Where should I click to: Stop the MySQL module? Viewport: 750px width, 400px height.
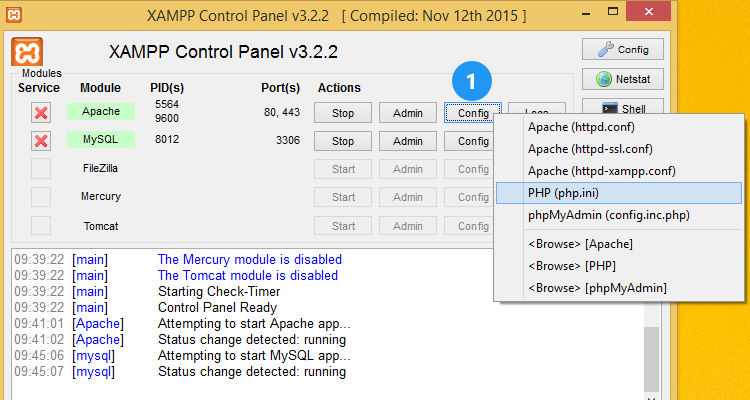[x=343, y=141]
